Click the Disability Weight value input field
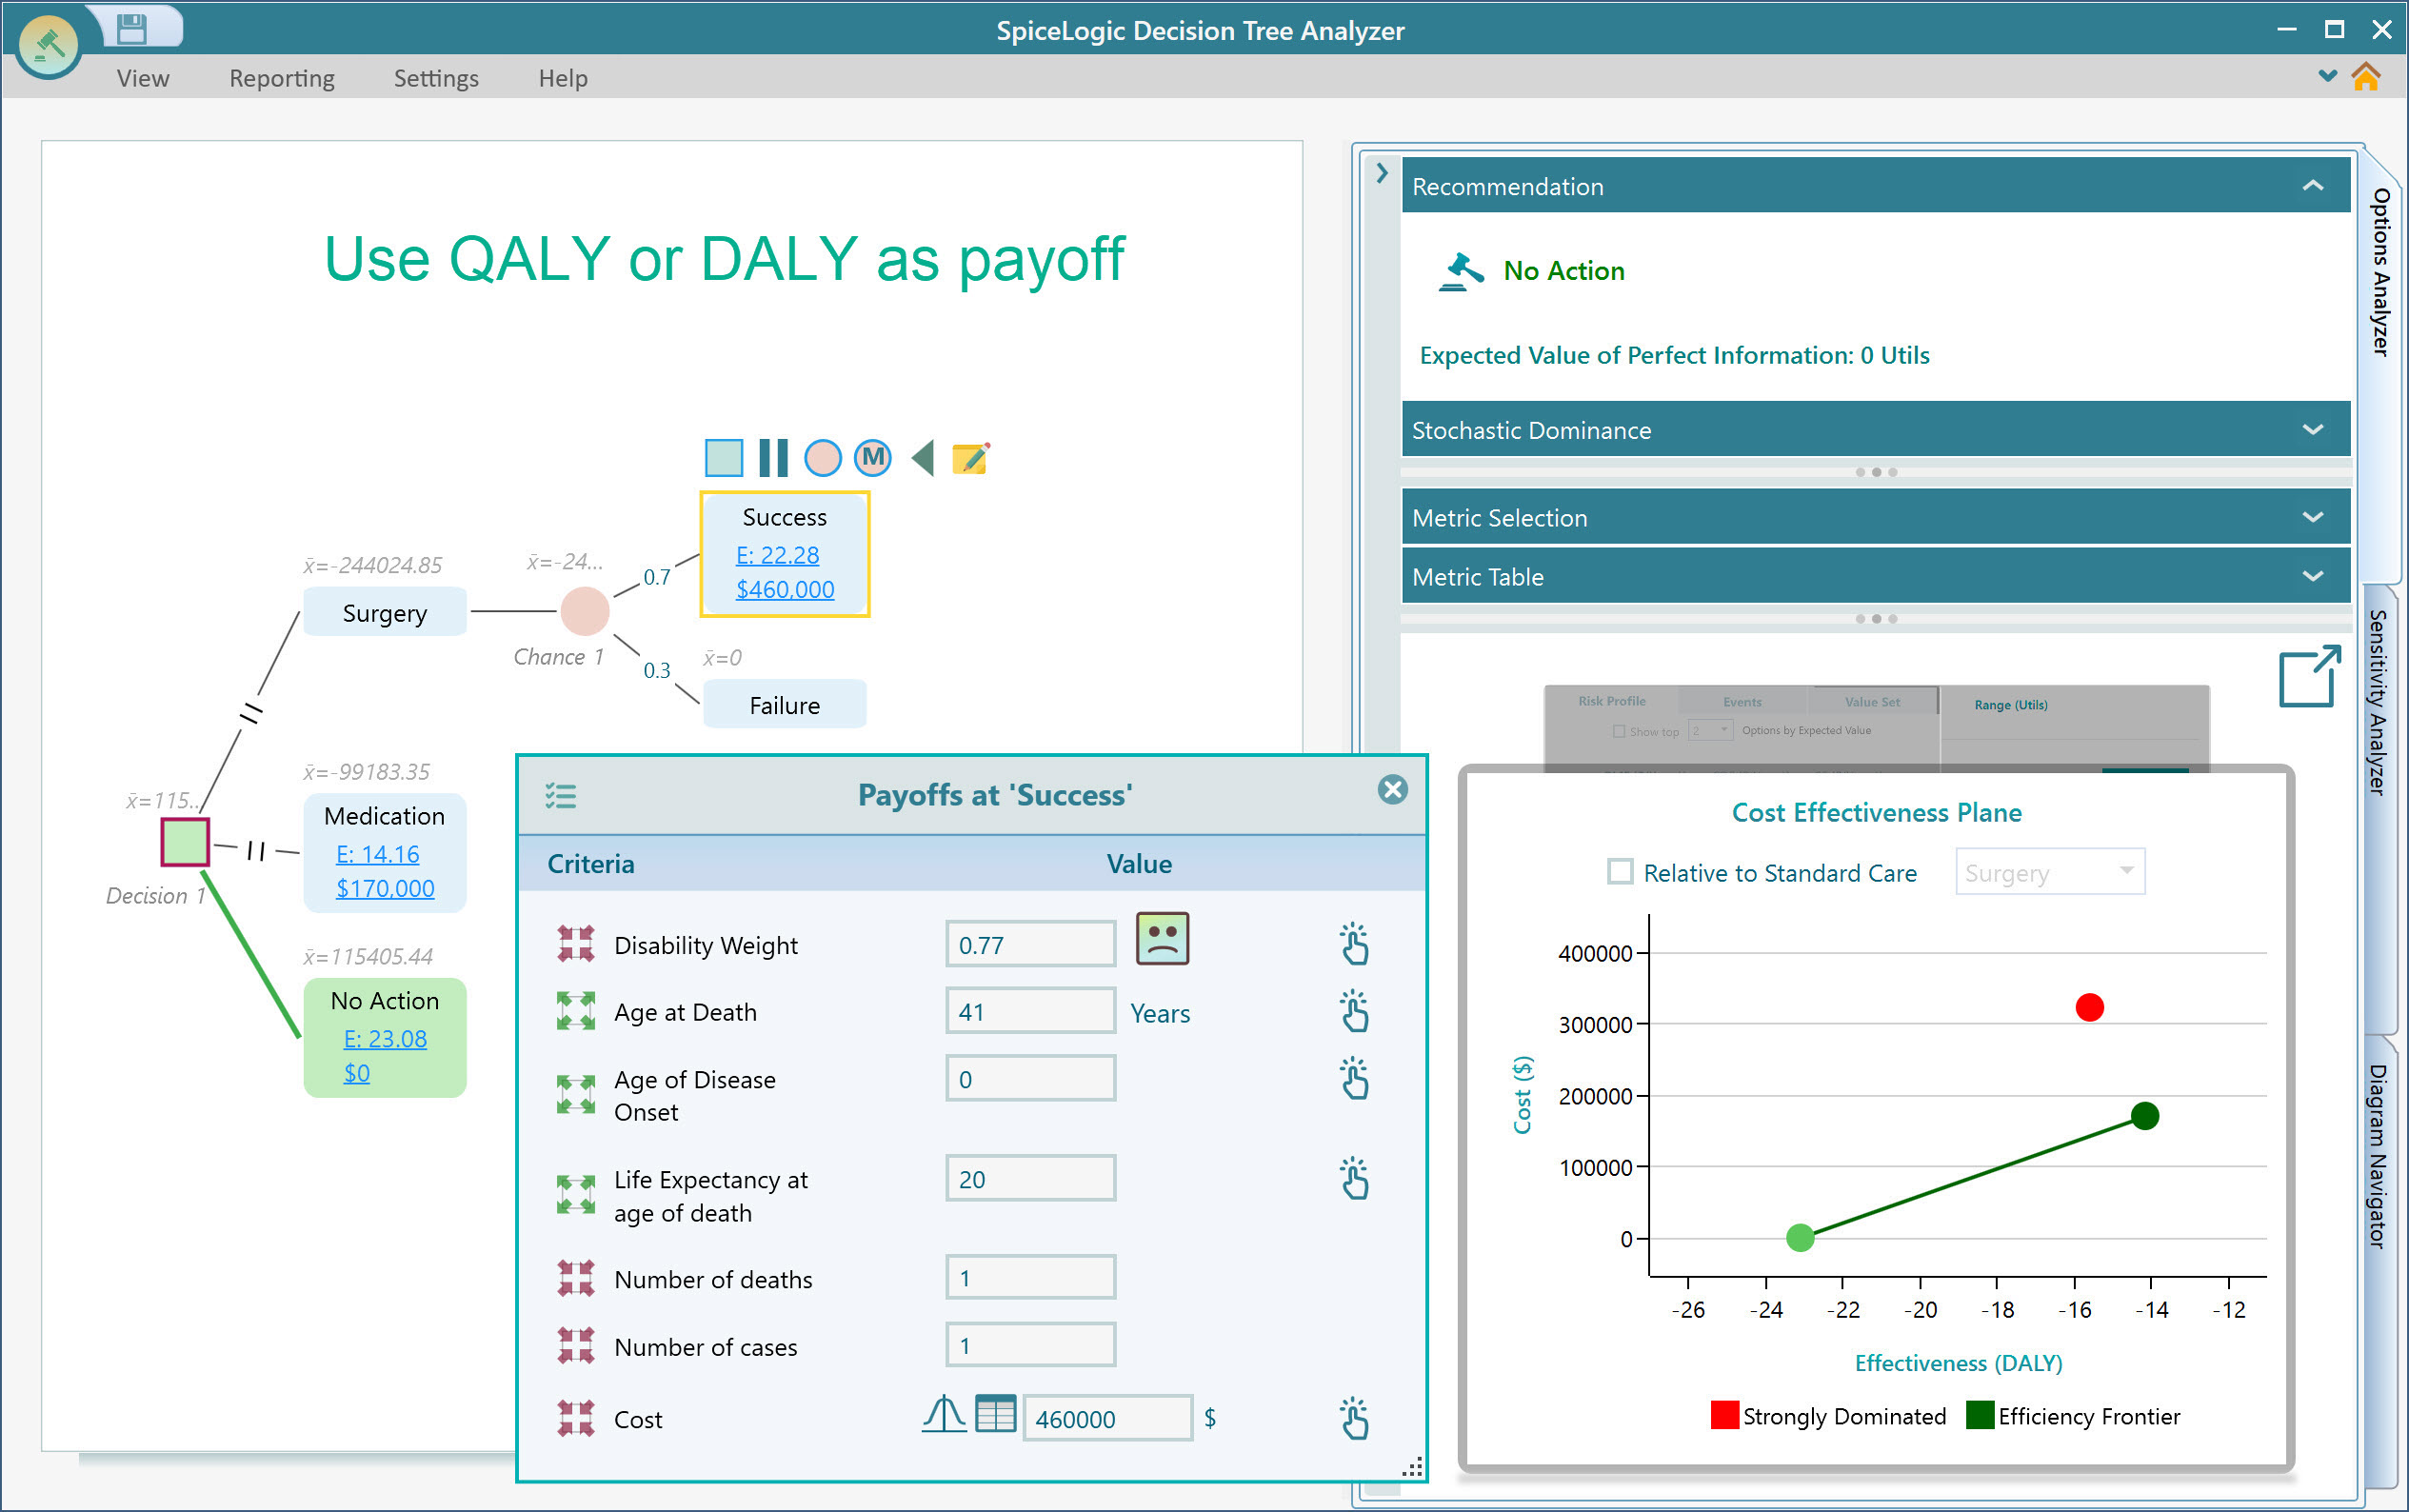Viewport: 2409px width, 1512px height. (x=1027, y=943)
